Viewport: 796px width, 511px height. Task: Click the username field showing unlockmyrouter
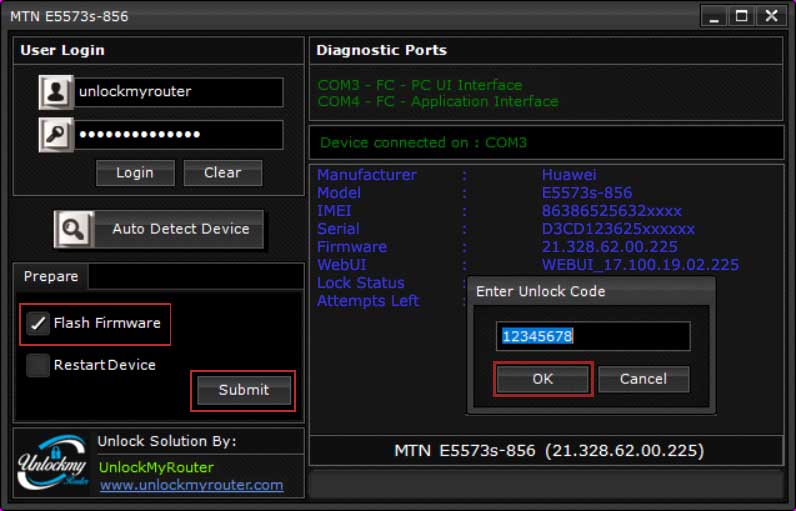[x=179, y=92]
